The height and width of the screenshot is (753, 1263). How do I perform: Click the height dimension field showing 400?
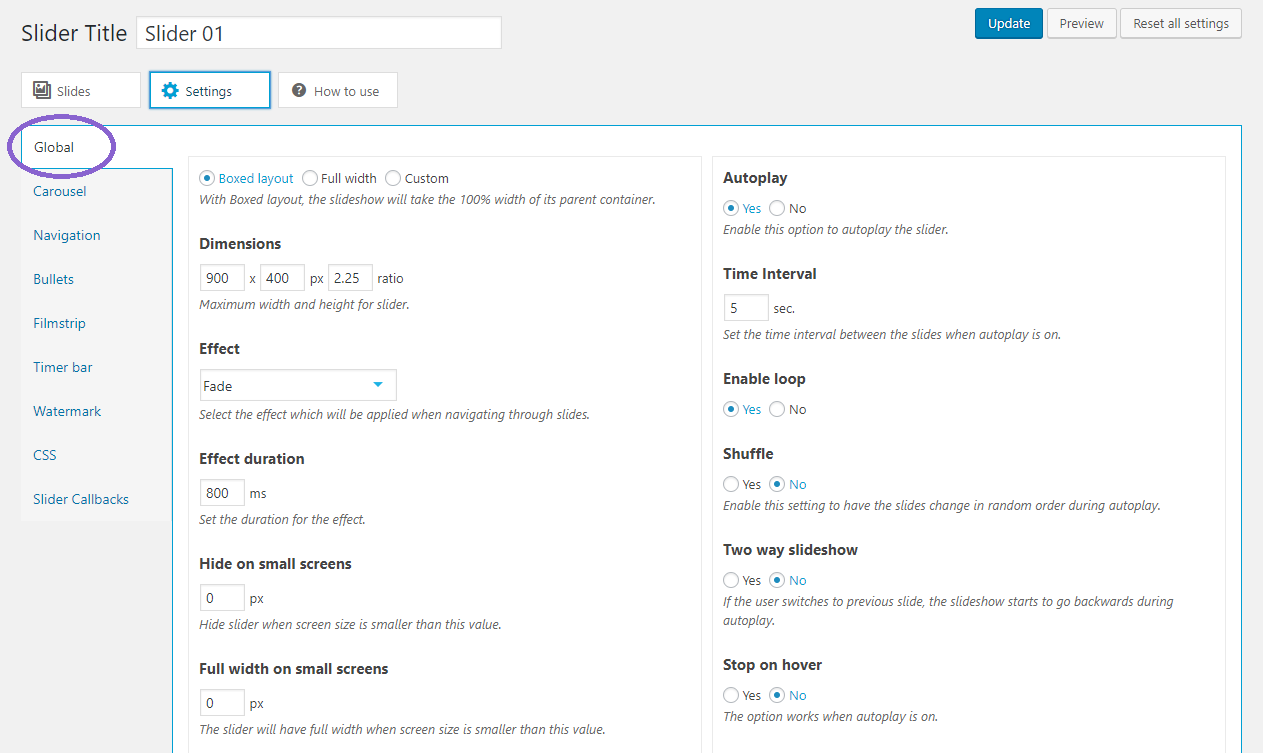[x=283, y=278]
